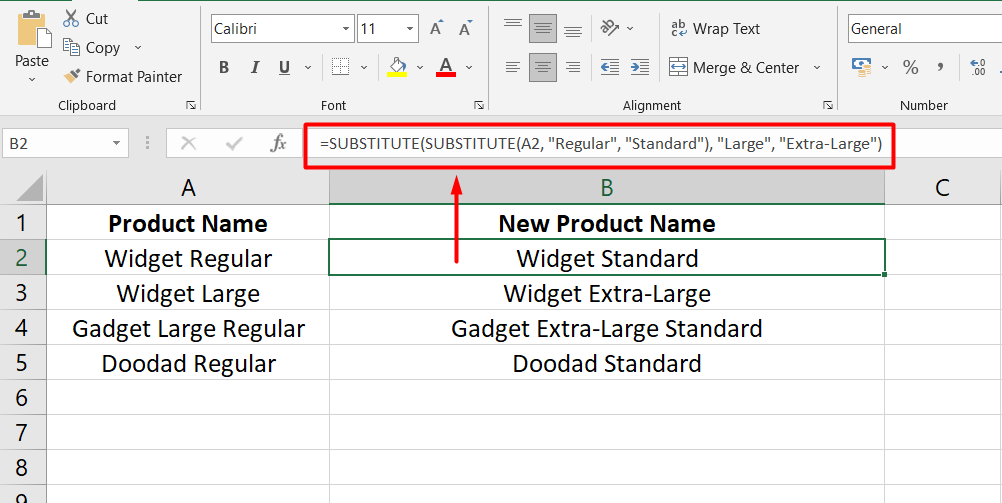This screenshot has width=1002, height=503.
Task: Click Wrap Text button
Action: (x=714, y=29)
